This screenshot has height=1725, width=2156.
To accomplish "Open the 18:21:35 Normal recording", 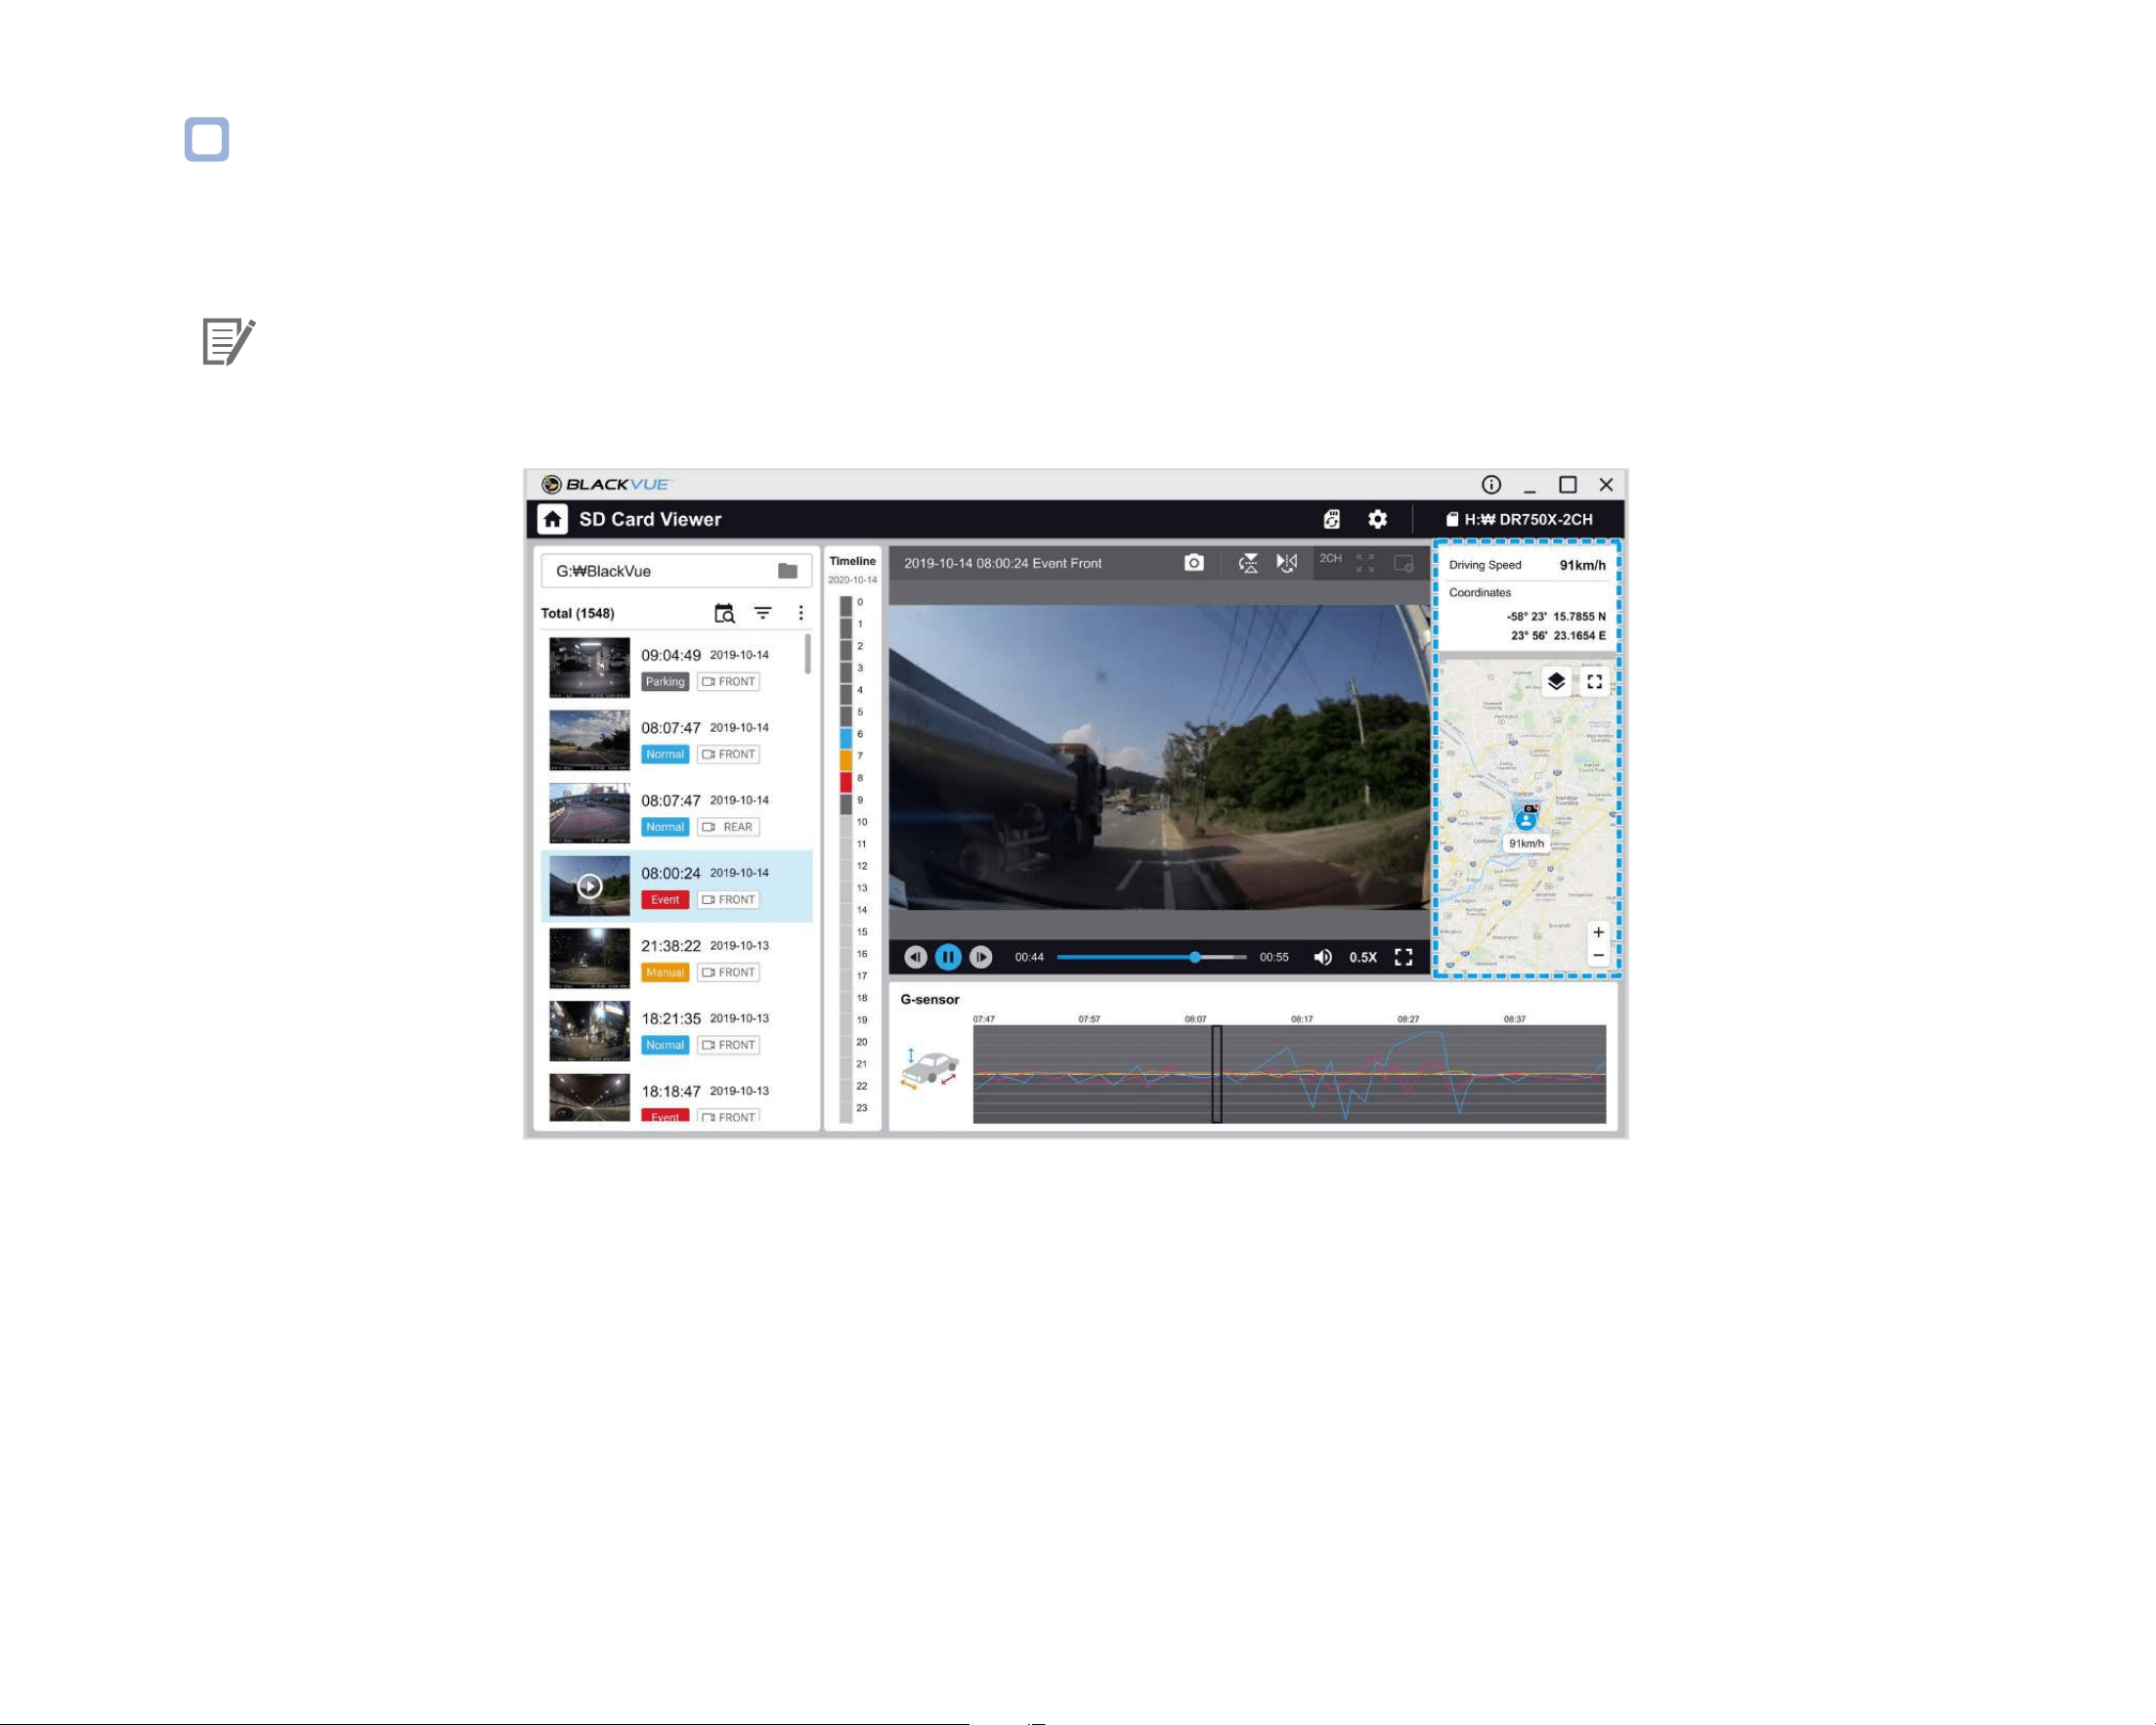I will [x=676, y=1032].
